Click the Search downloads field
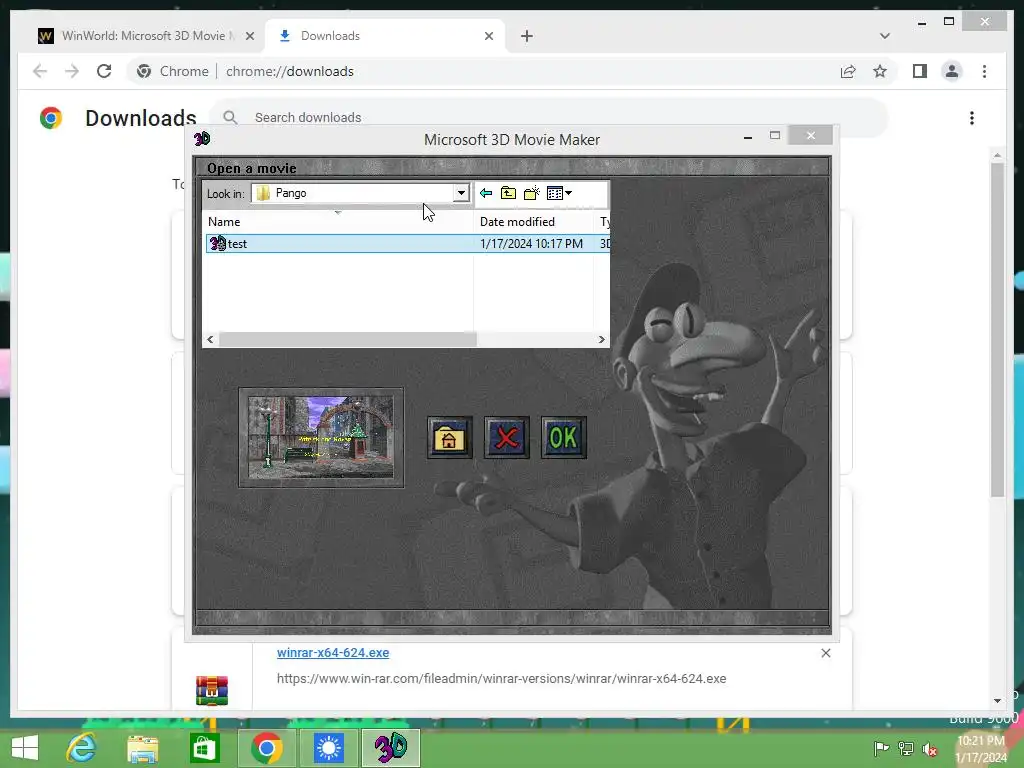 coord(549,118)
